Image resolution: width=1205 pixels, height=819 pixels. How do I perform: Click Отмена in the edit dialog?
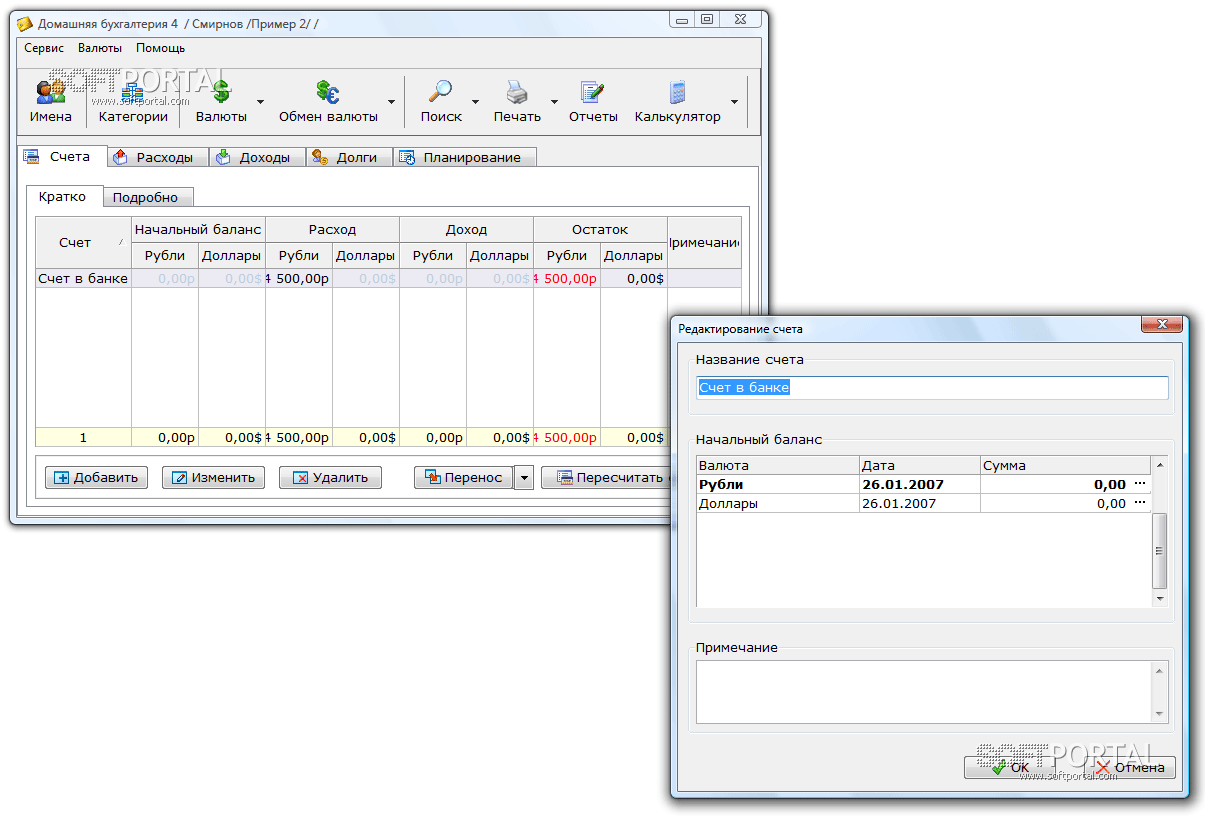click(x=1130, y=767)
